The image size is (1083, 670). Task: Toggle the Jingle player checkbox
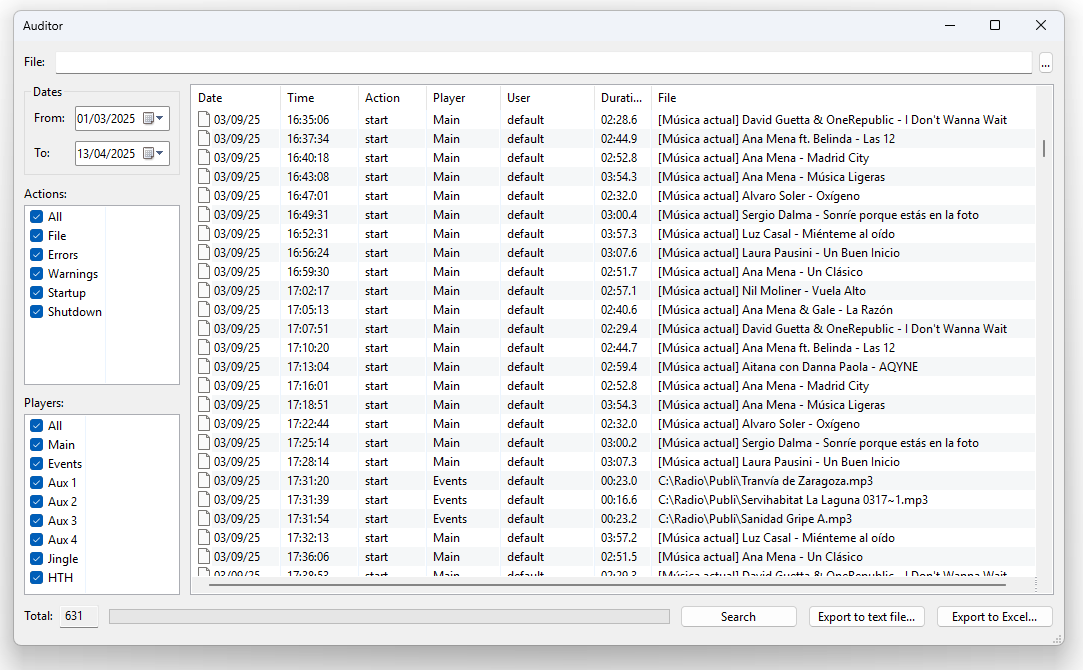pyautogui.click(x=37, y=559)
